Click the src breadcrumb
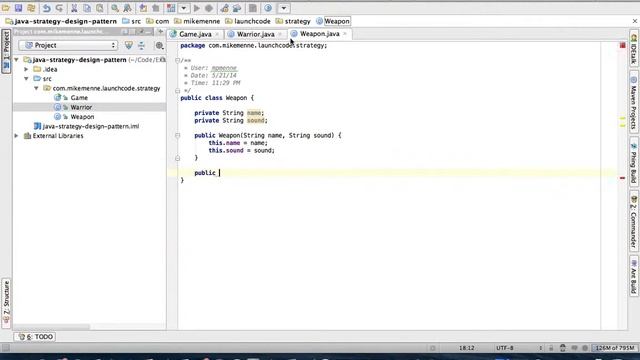The image size is (640, 360). 131,21
